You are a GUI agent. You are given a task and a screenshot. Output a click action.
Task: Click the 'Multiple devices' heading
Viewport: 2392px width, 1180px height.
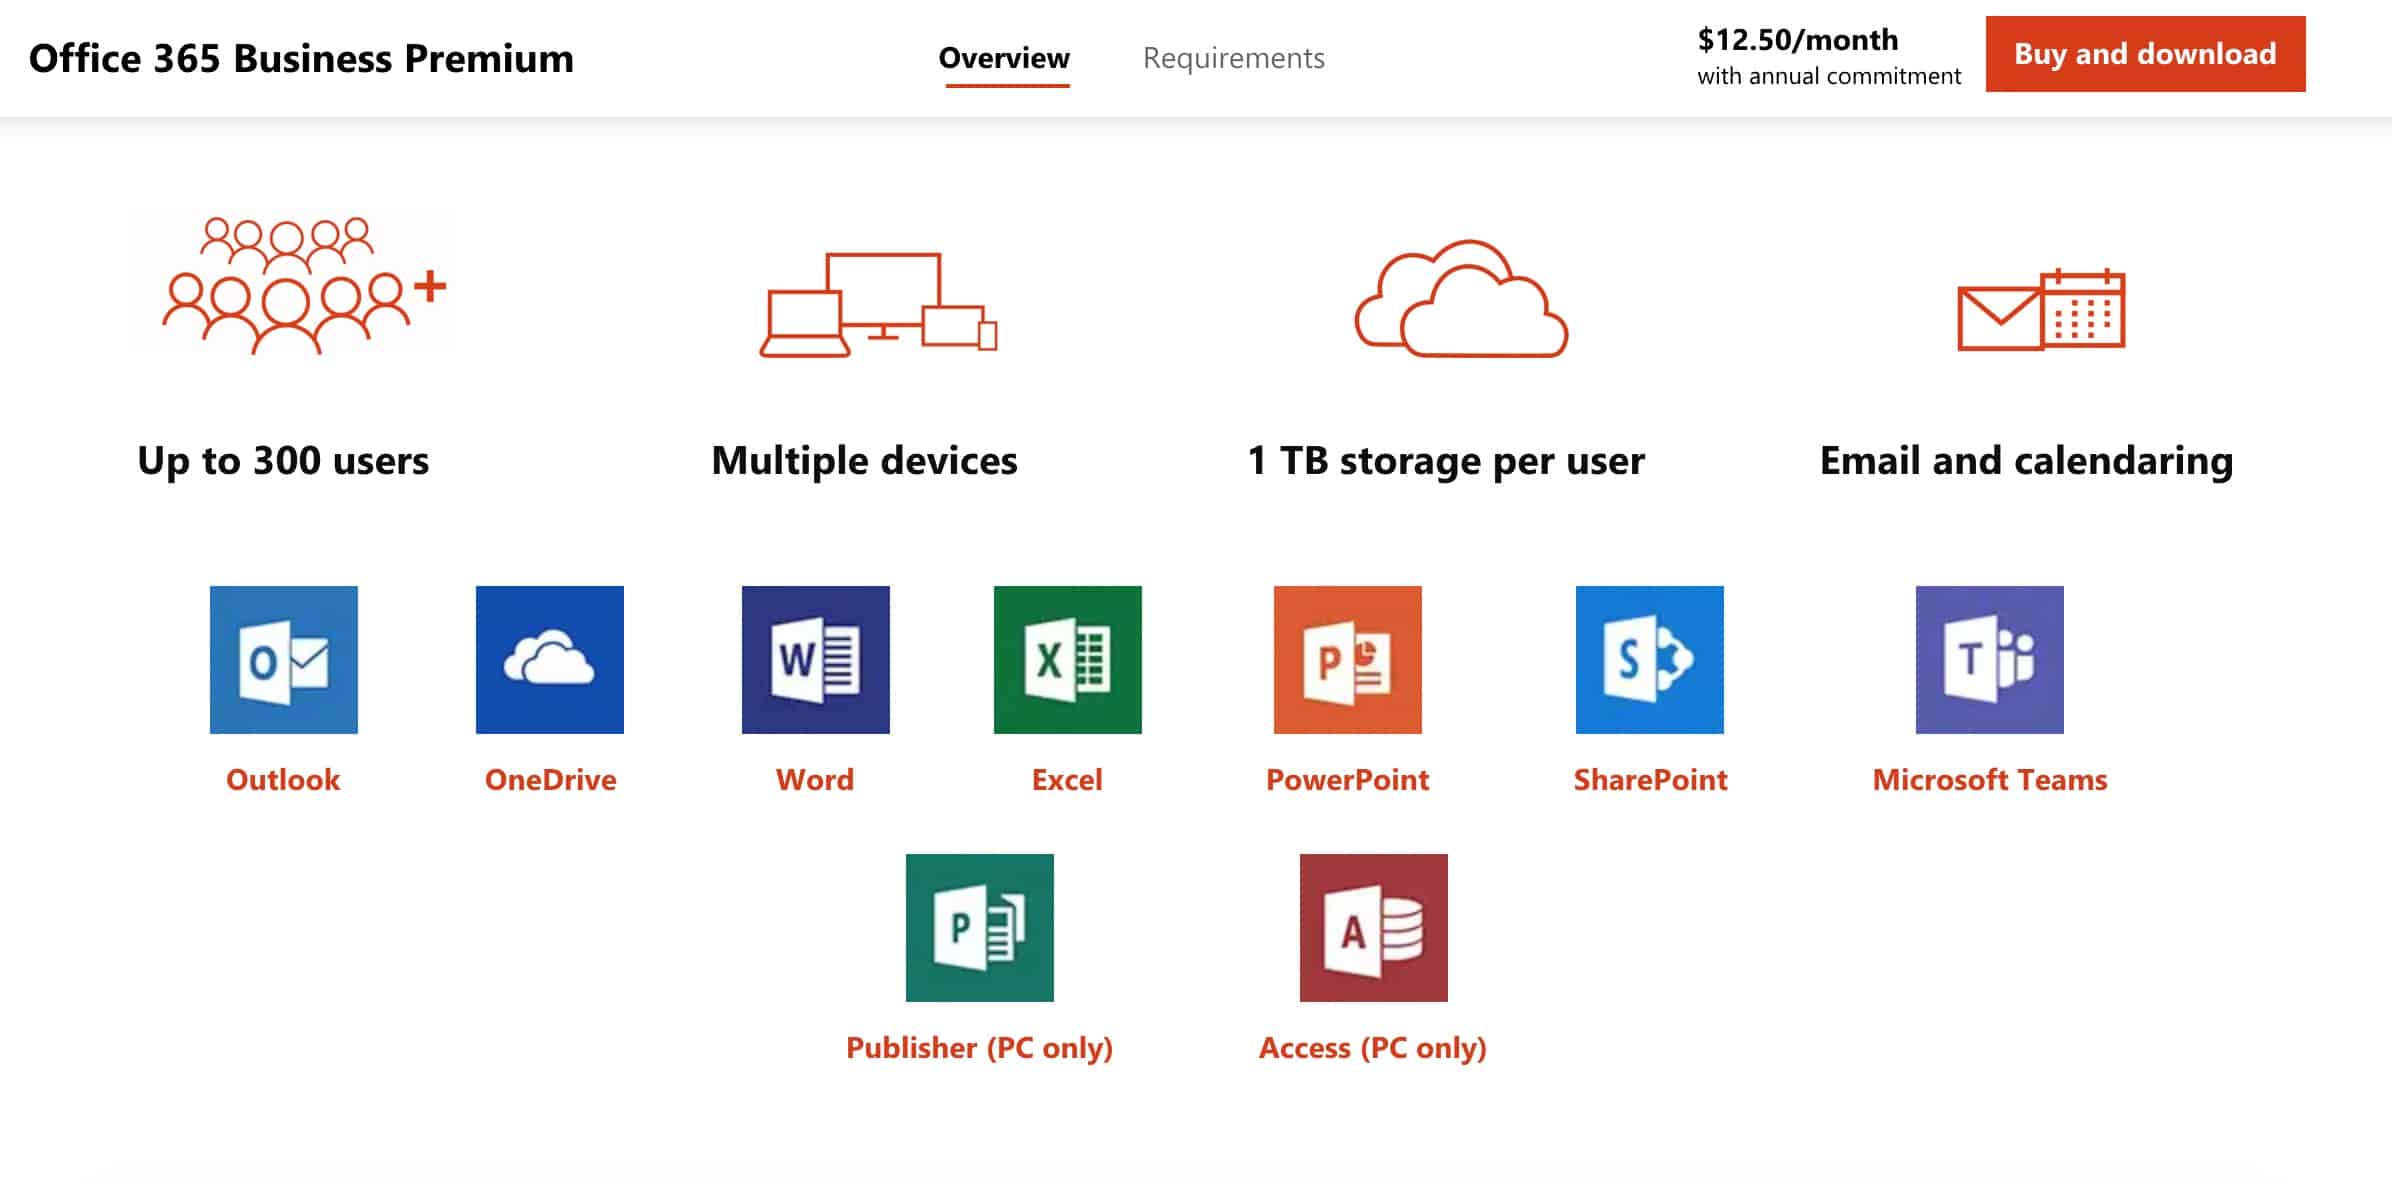pos(864,461)
